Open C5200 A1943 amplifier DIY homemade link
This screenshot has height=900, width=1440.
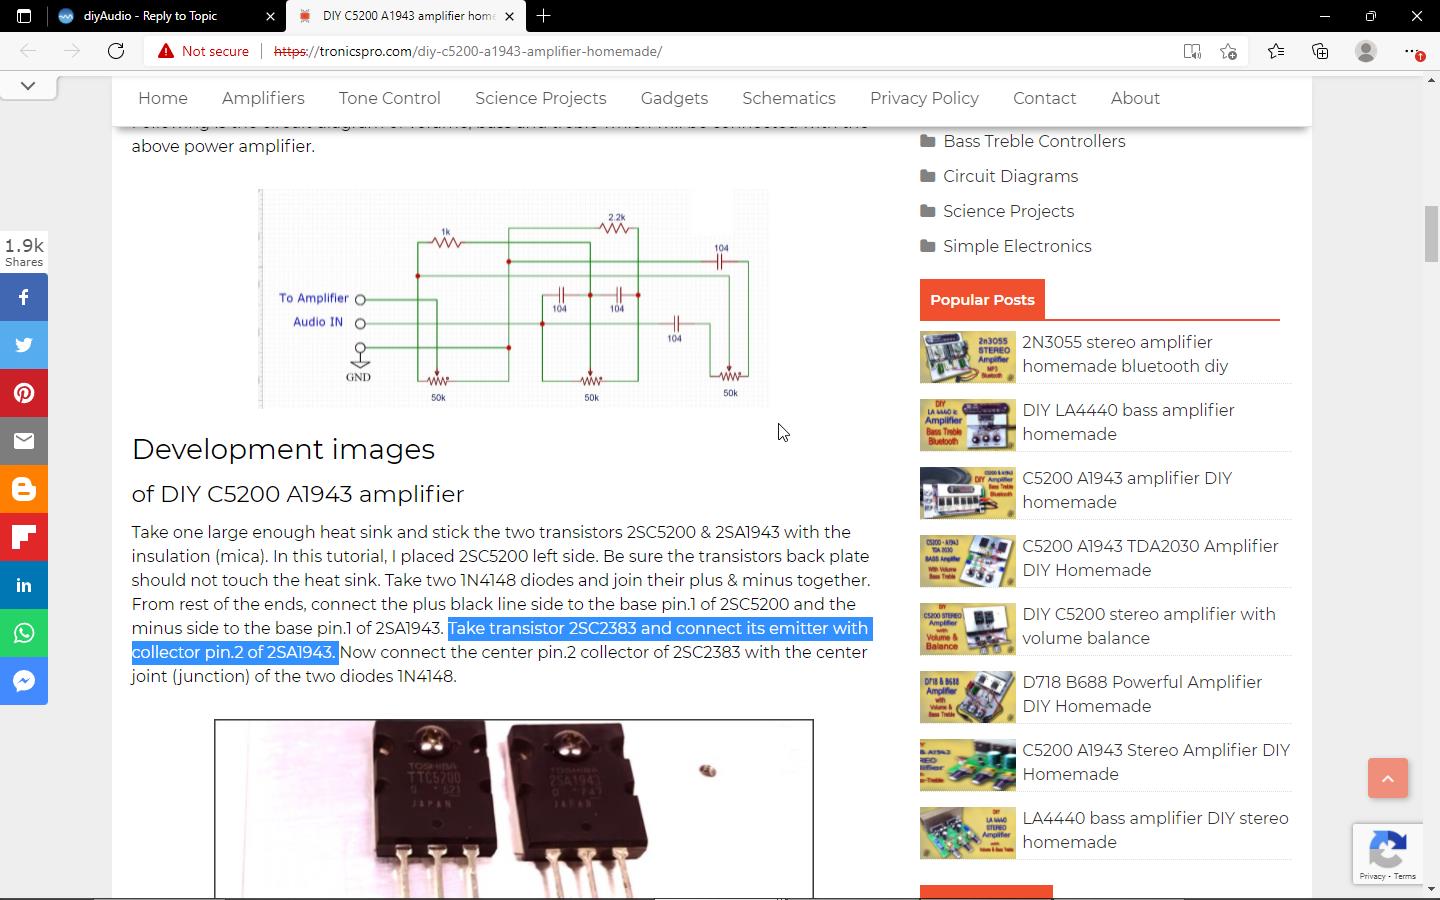[1127, 490]
